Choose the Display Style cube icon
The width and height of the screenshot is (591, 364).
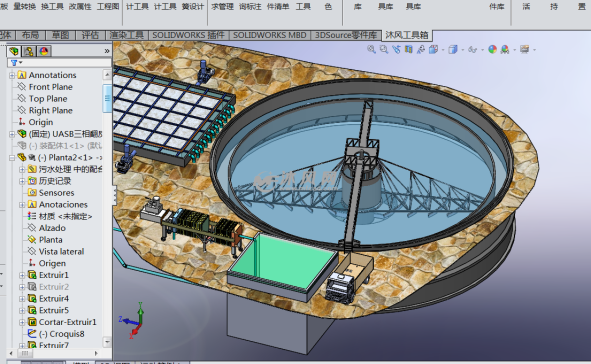coord(453,49)
